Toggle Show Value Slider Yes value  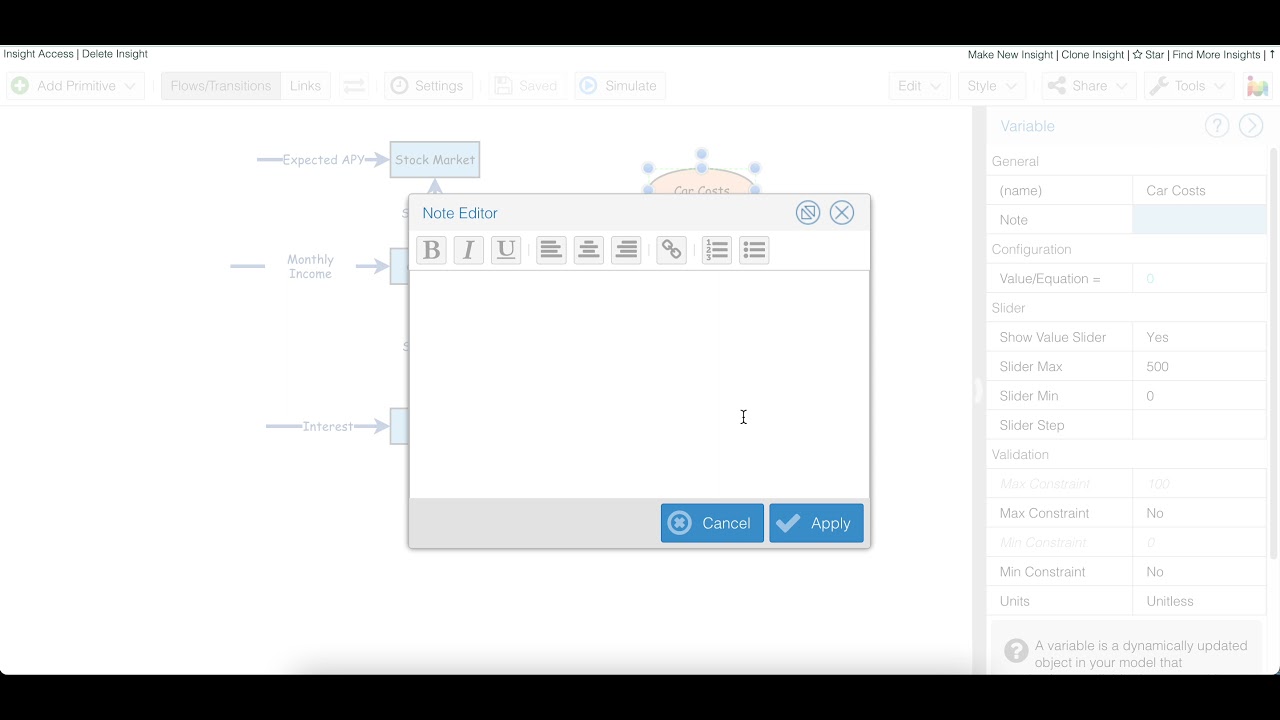click(1199, 337)
